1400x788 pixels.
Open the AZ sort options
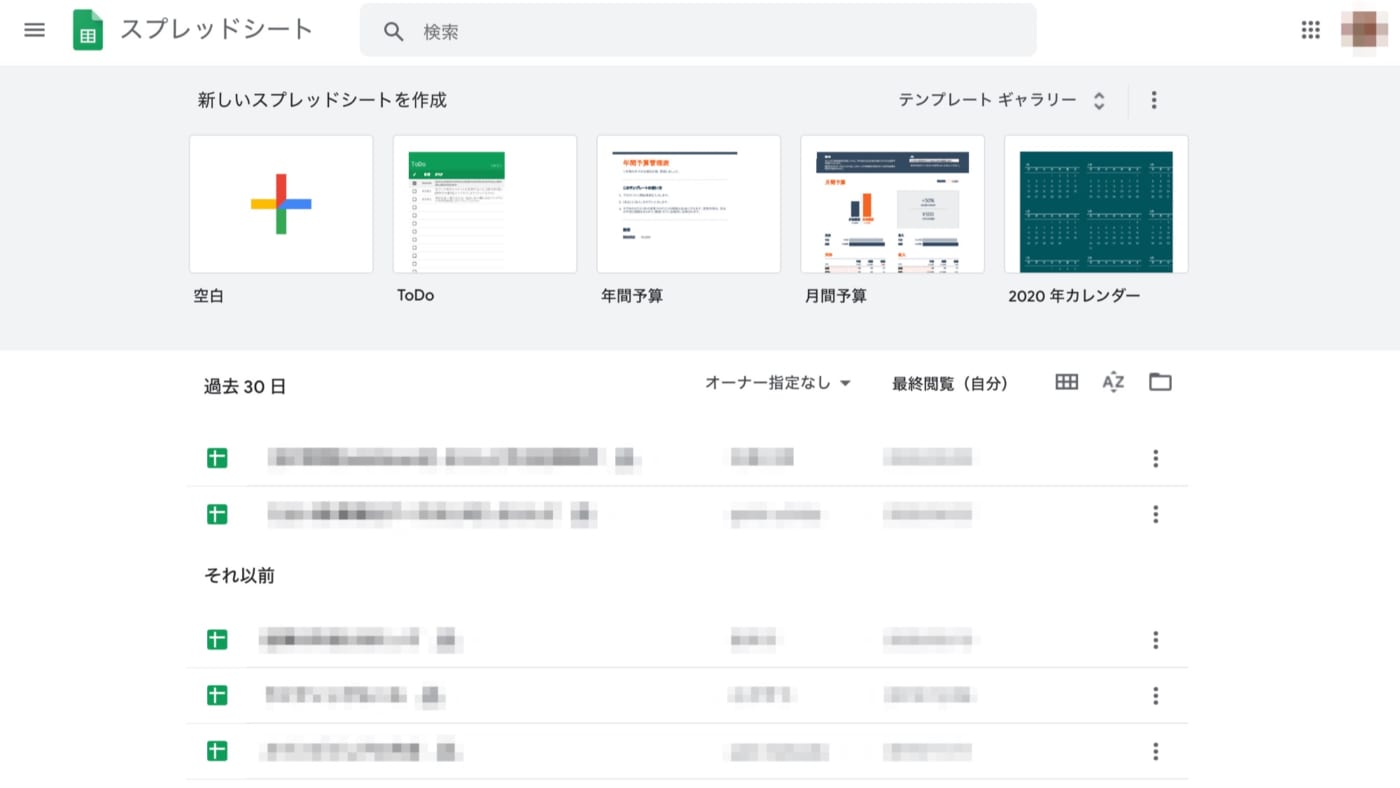pos(1113,382)
